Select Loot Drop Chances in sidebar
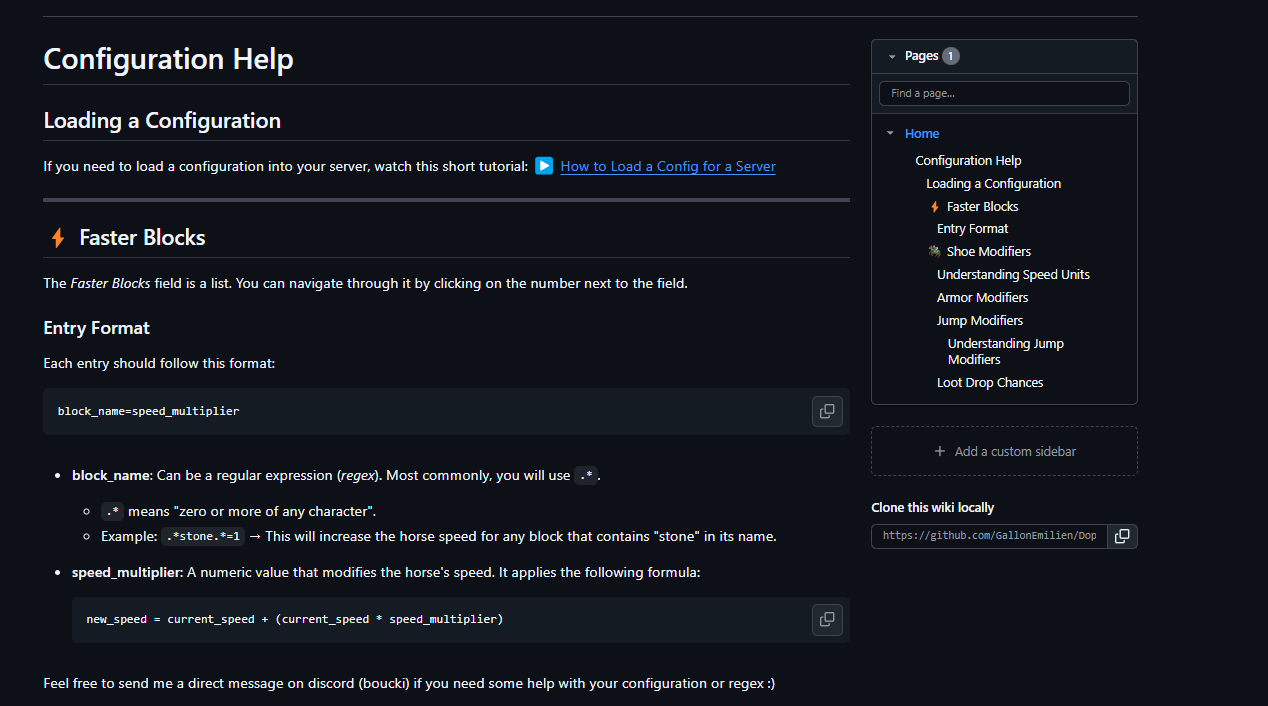 tap(989, 383)
